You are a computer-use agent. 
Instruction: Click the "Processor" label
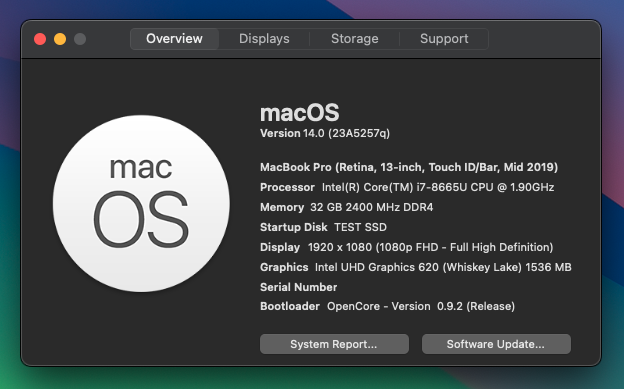coord(287,187)
